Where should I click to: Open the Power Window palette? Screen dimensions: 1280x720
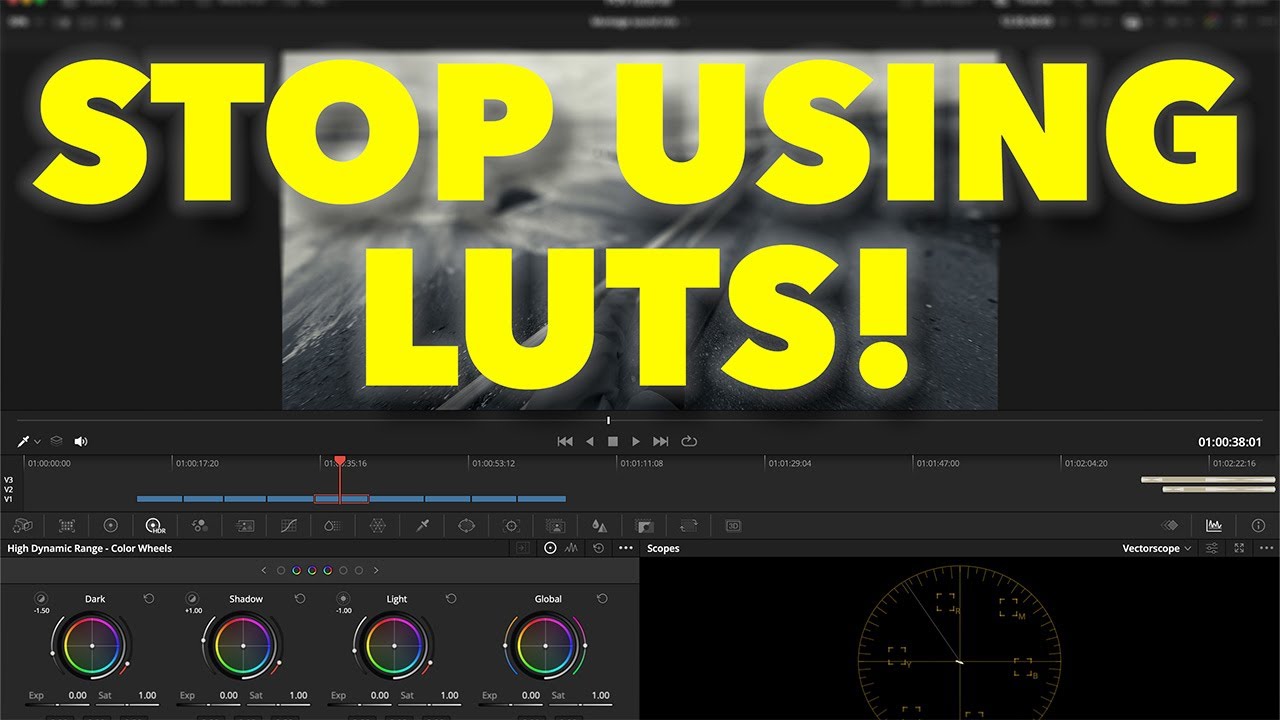click(x=466, y=525)
